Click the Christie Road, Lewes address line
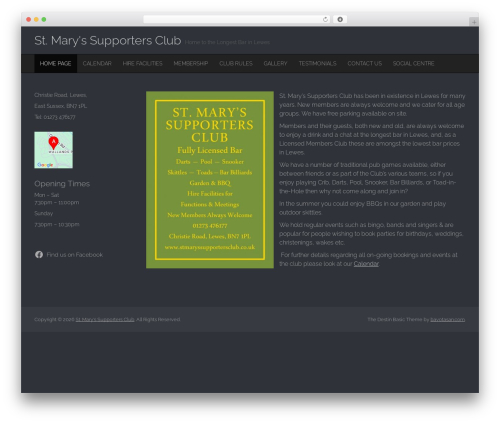500x423 pixels. pyautogui.click(x=60, y=95)
